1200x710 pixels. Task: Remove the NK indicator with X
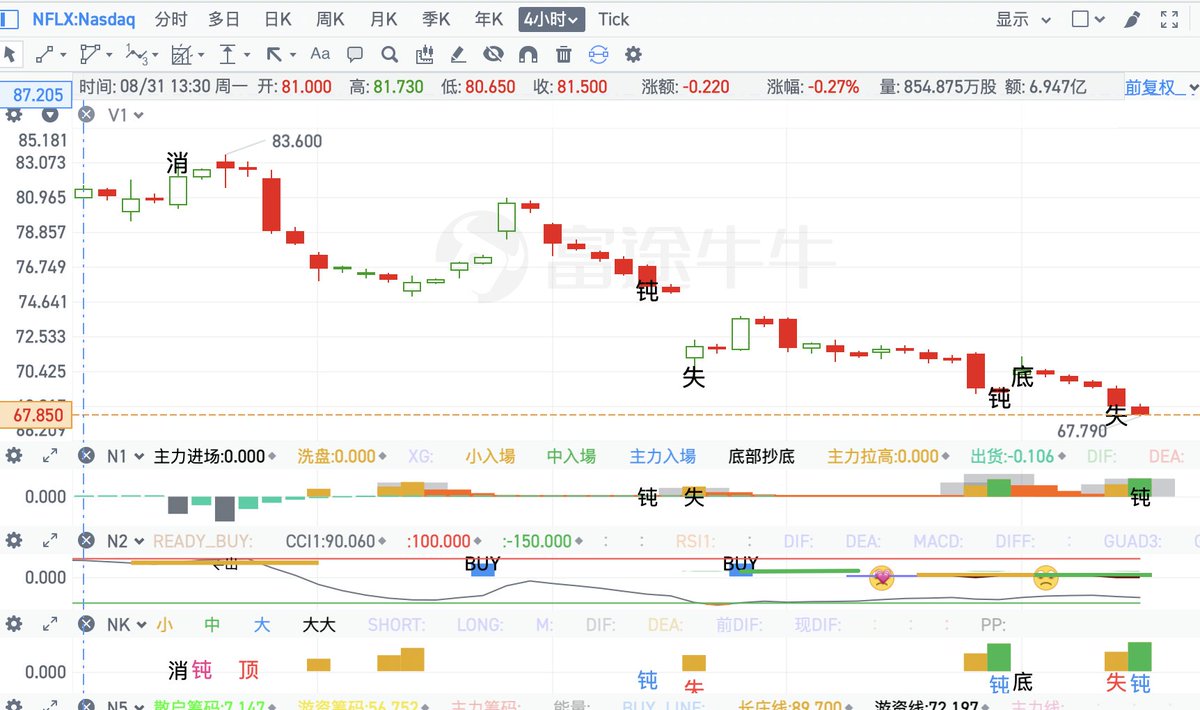pos(86,624)
